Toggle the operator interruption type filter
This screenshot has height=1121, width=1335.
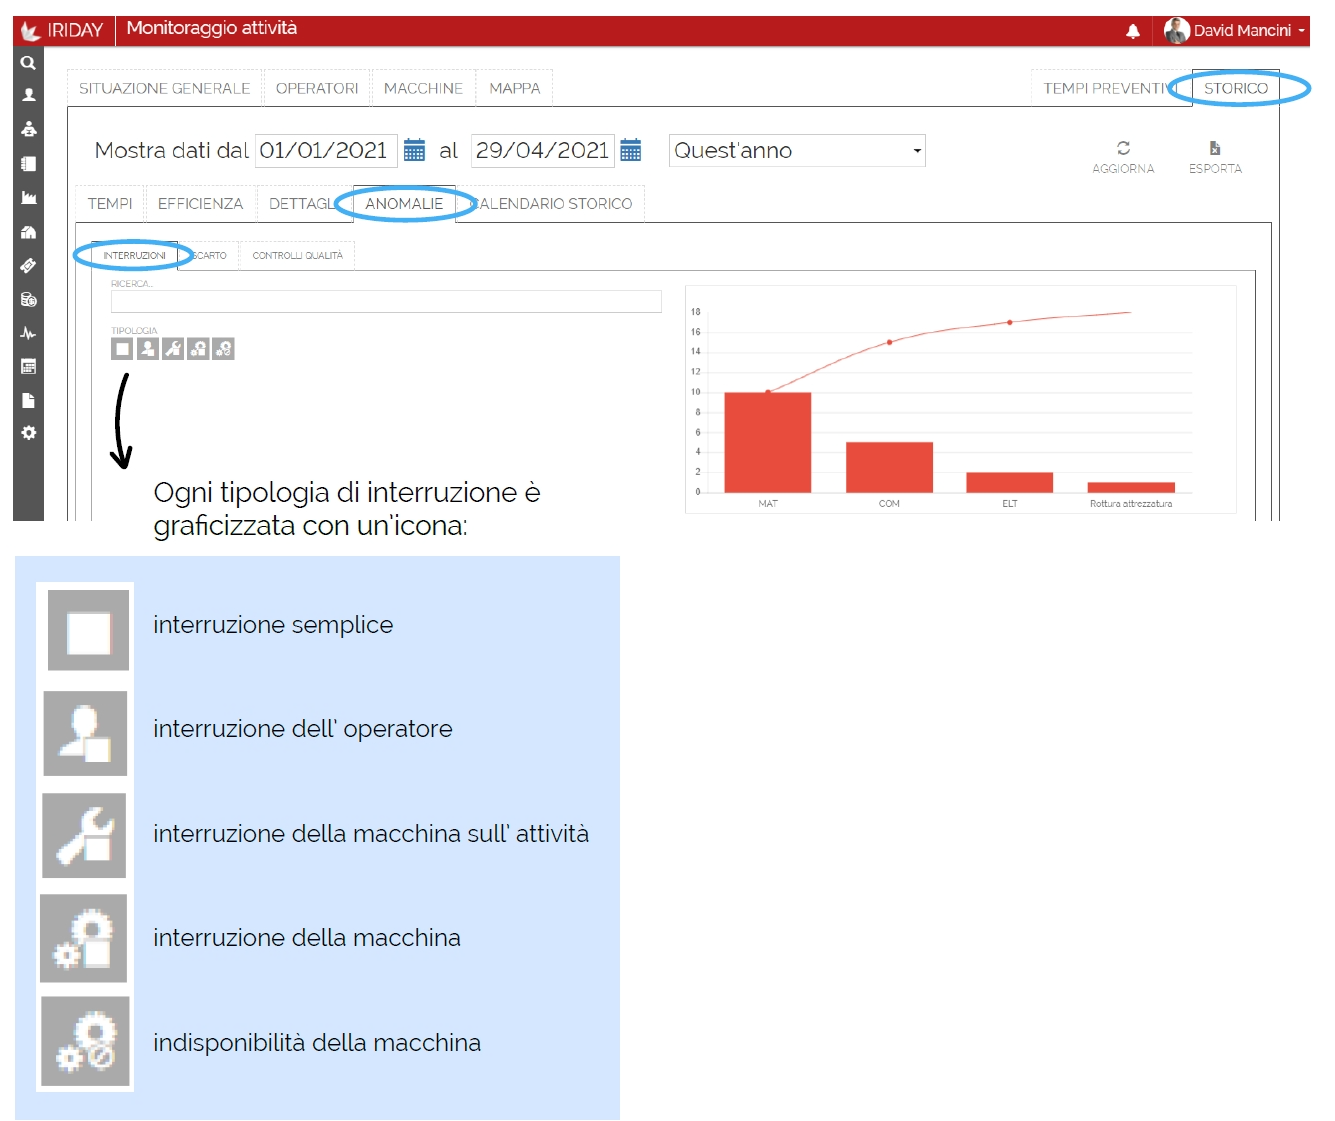pos(148,349)
